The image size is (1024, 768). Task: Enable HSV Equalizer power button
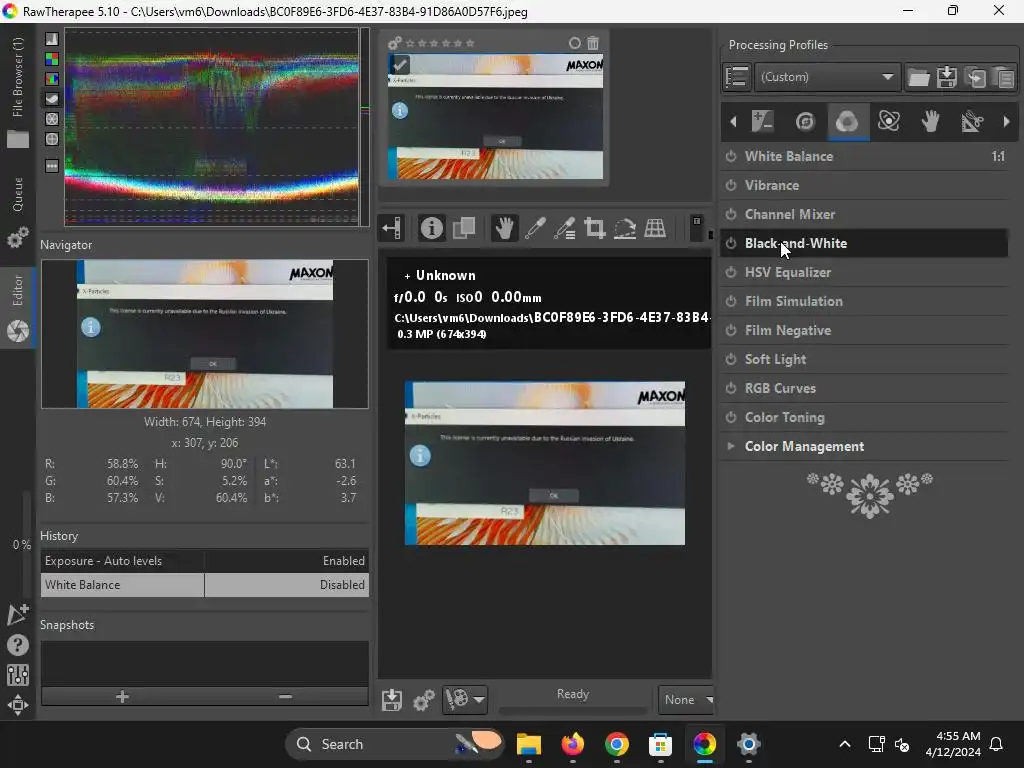coord(731,272)
